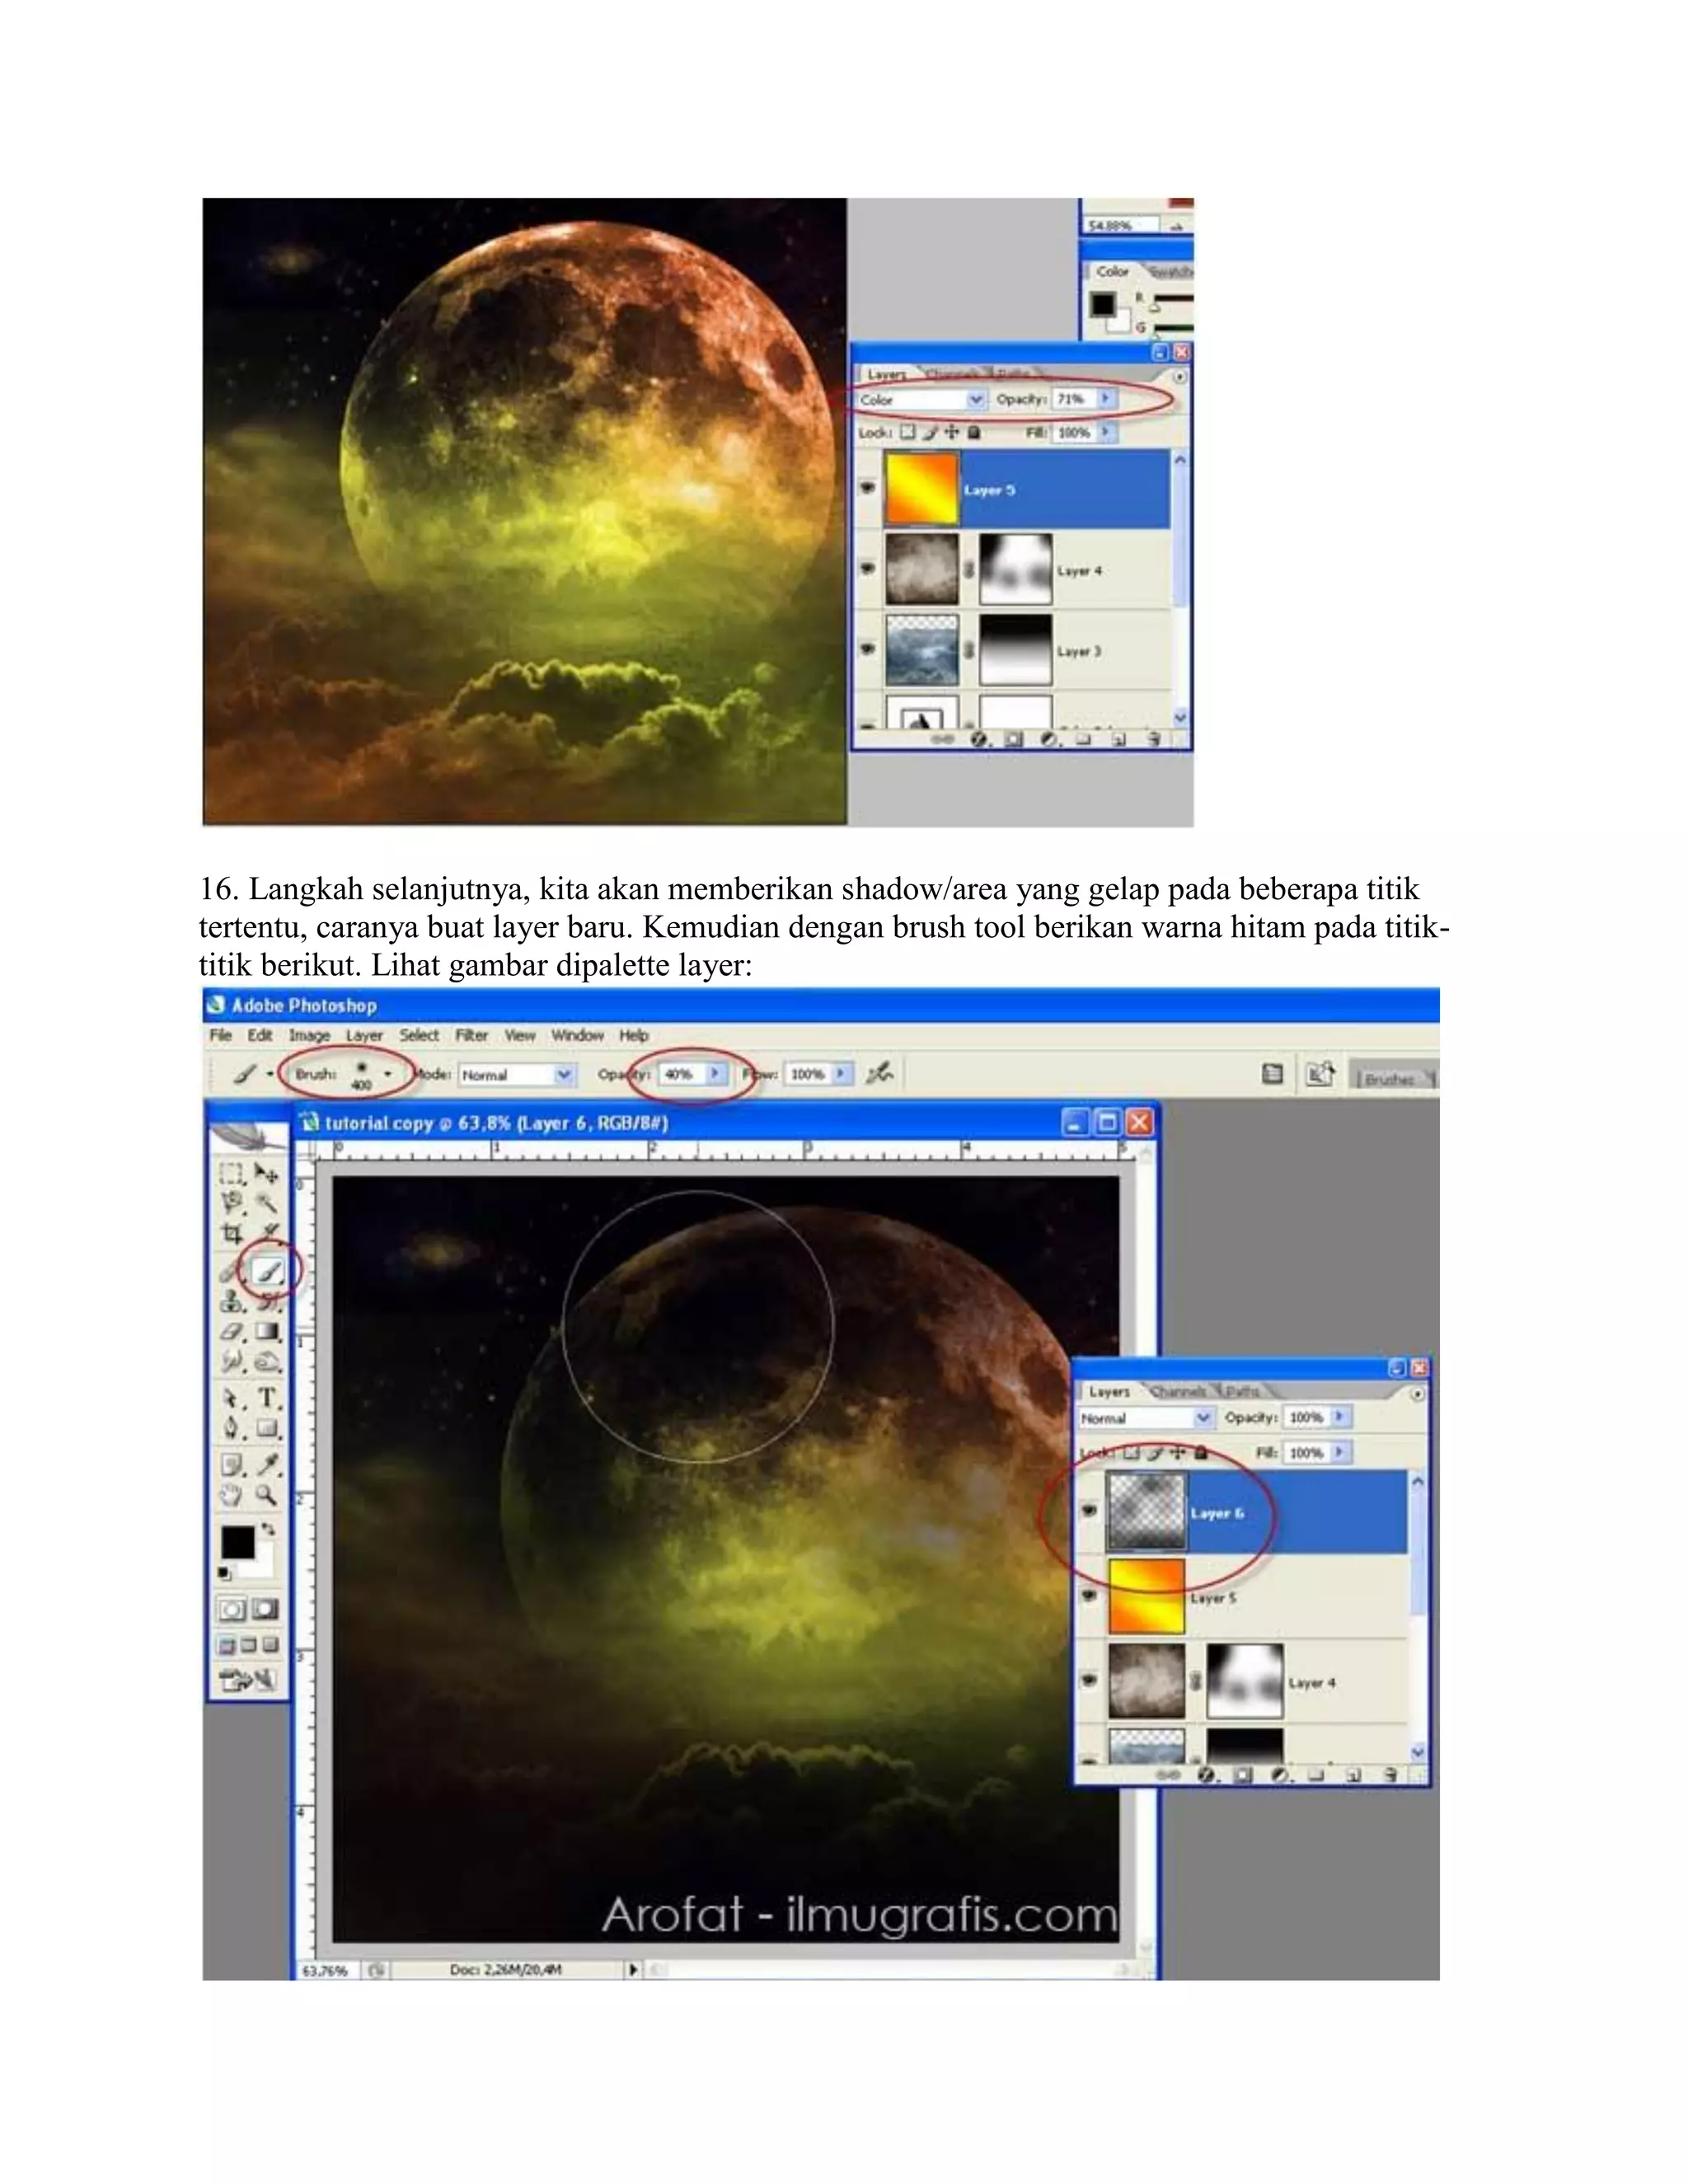1688x2184 pixels.
Task: Toggle lock transparent pixels in lower Layers panel
Action: [1132, 1452]
